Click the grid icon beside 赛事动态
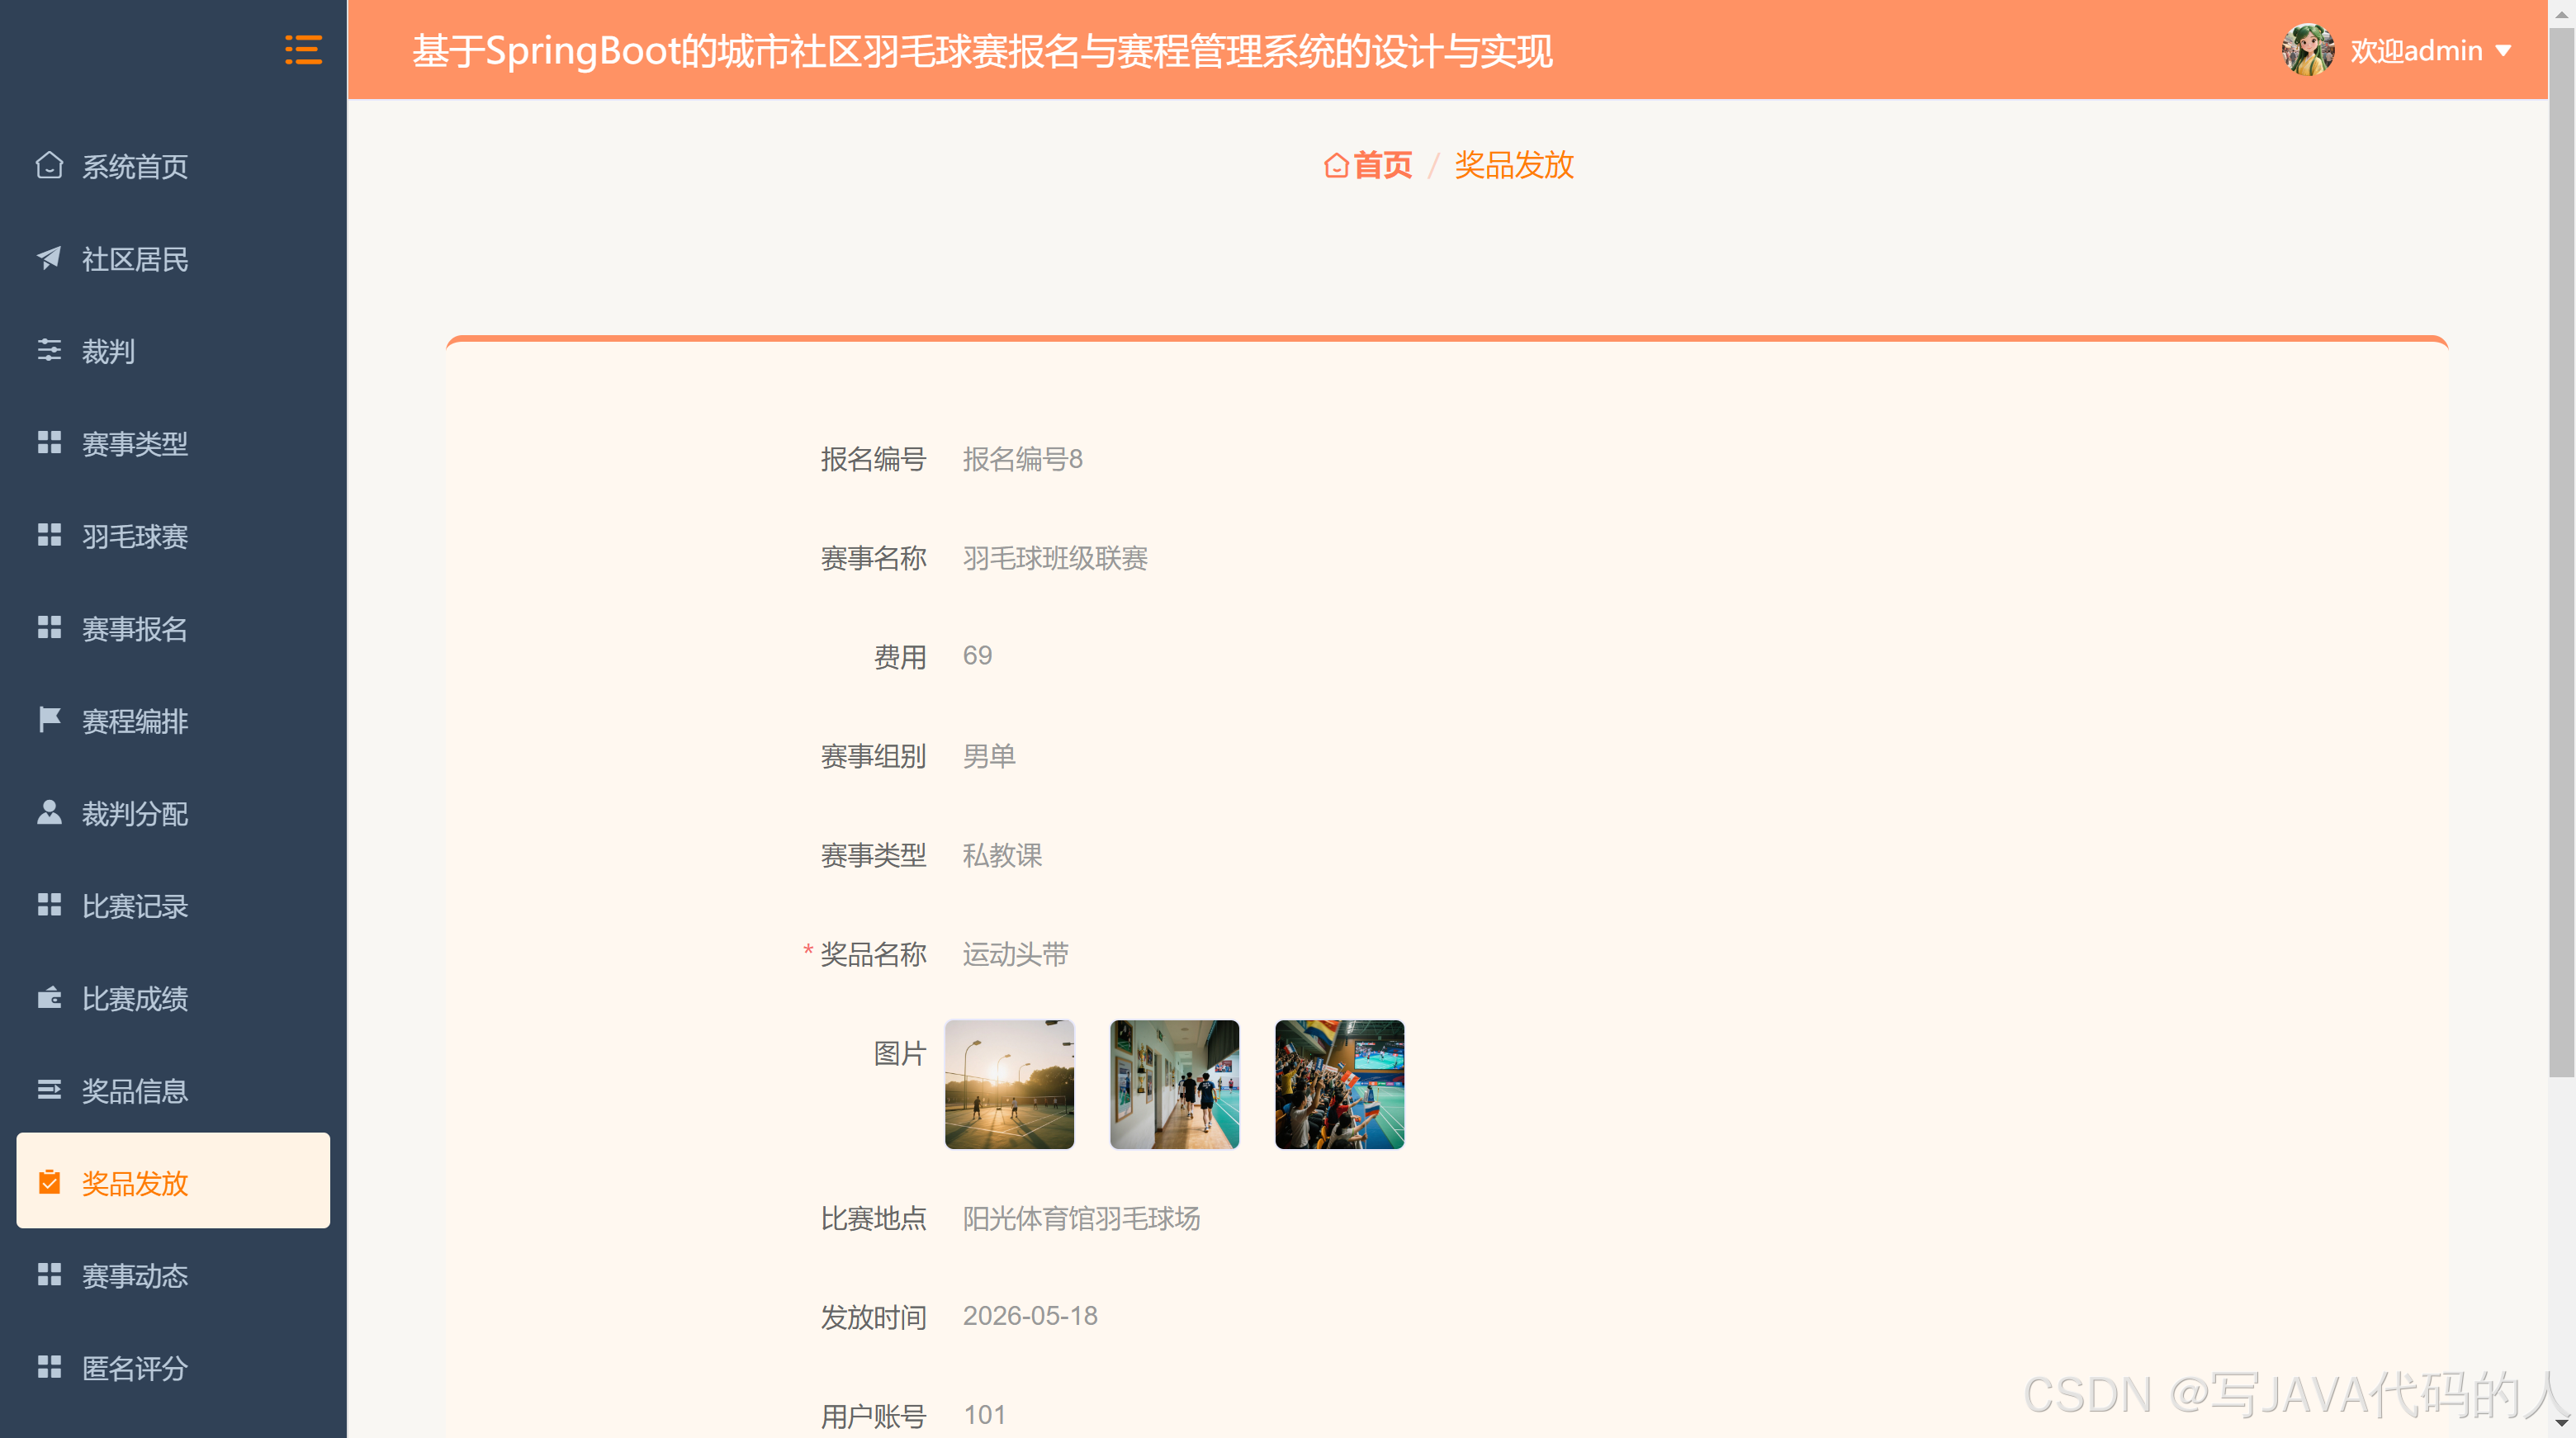Screen dimensions: 2576x1438 pos(49,1274)
